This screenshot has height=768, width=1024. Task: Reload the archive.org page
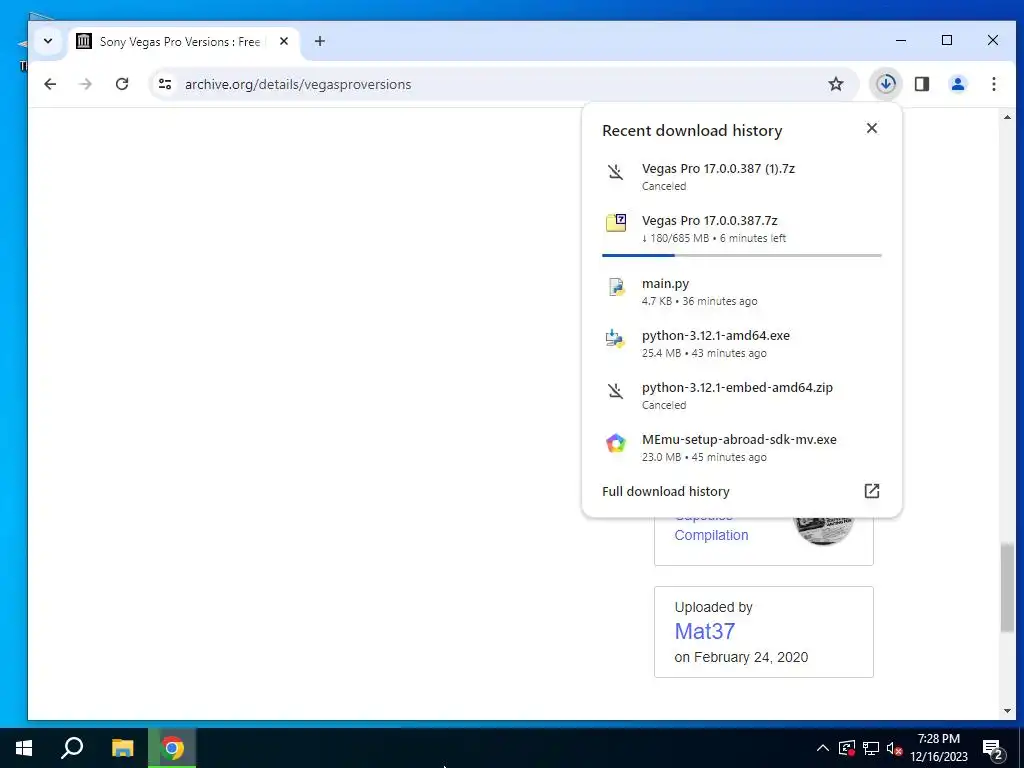coord(121,84)
